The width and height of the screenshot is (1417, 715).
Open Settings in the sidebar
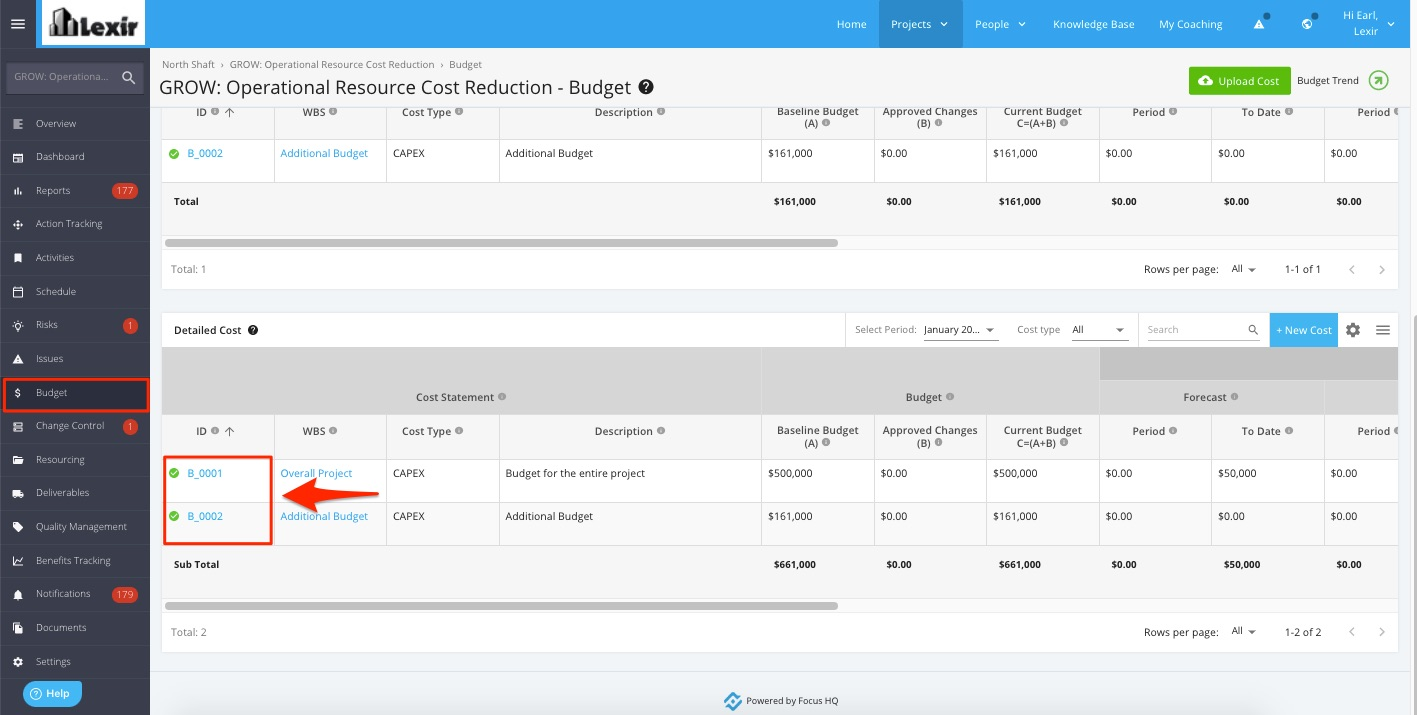point(75,662)
